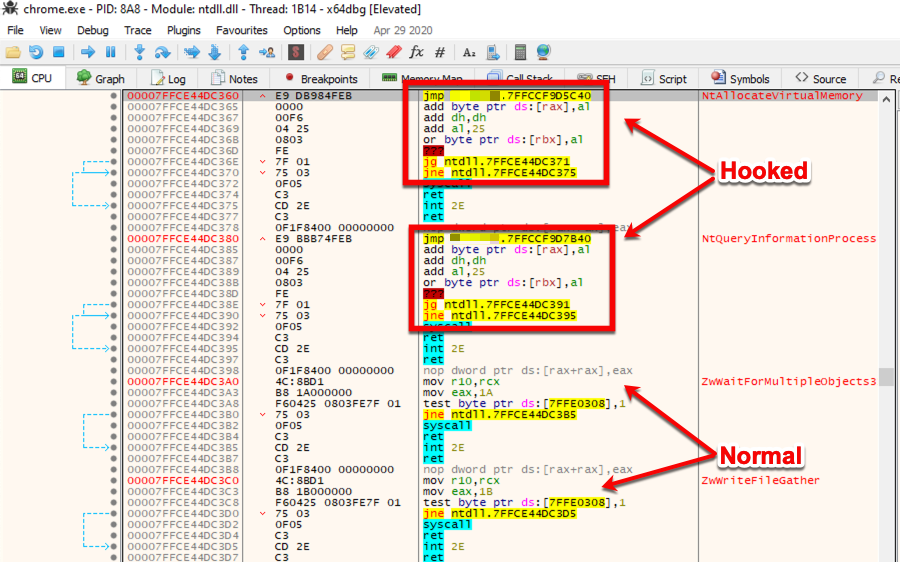Stop debugging with the blue square icon
Image resolution: width=900 pixels, height=562 pixels.
[x=58, y=52]
